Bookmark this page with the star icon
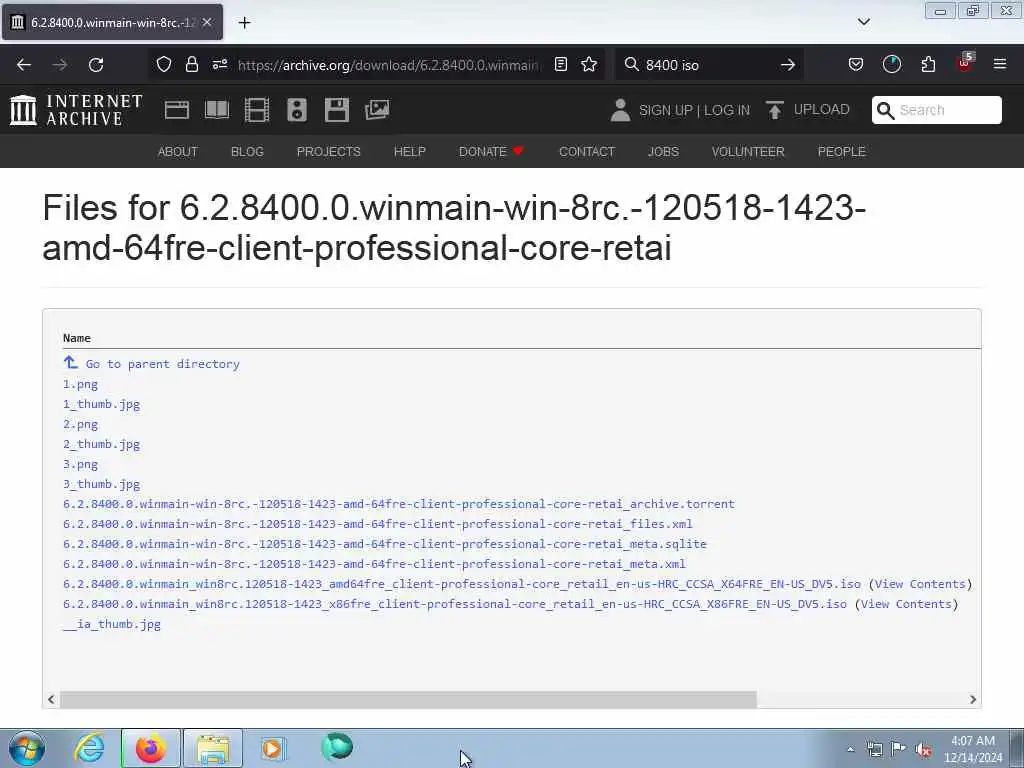The width and height of the screenshot is (1024, 768). coord(589,65)
